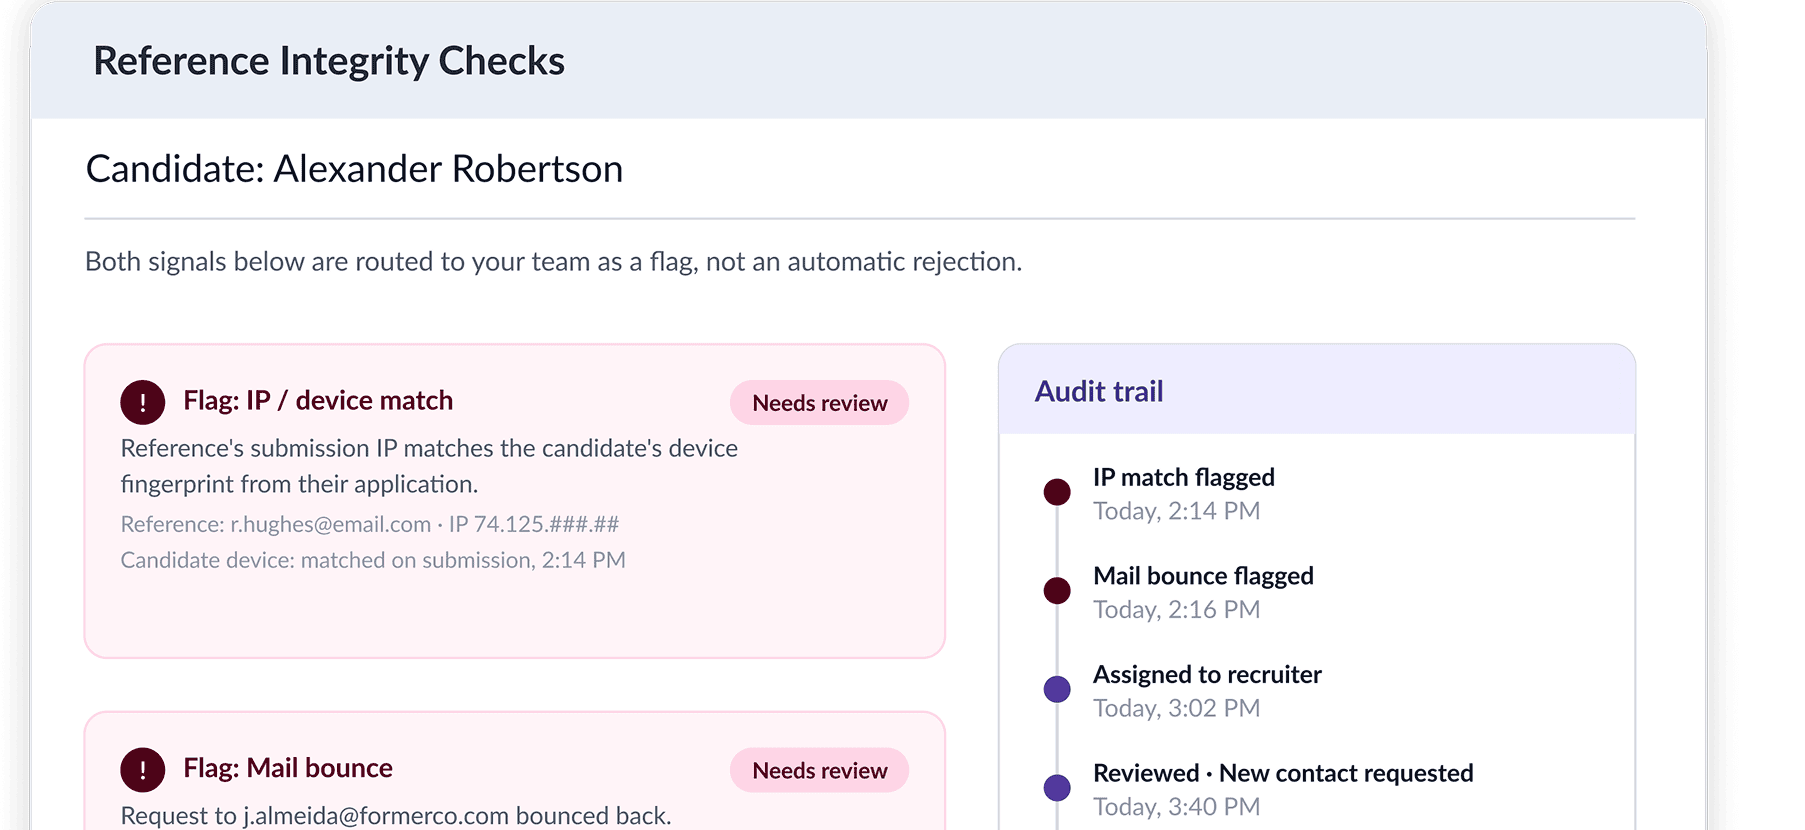The height and width of the screenshot is (830, 1805).
Task: Click the note about signals routed as a flag
Action: [x=553, y=262]
